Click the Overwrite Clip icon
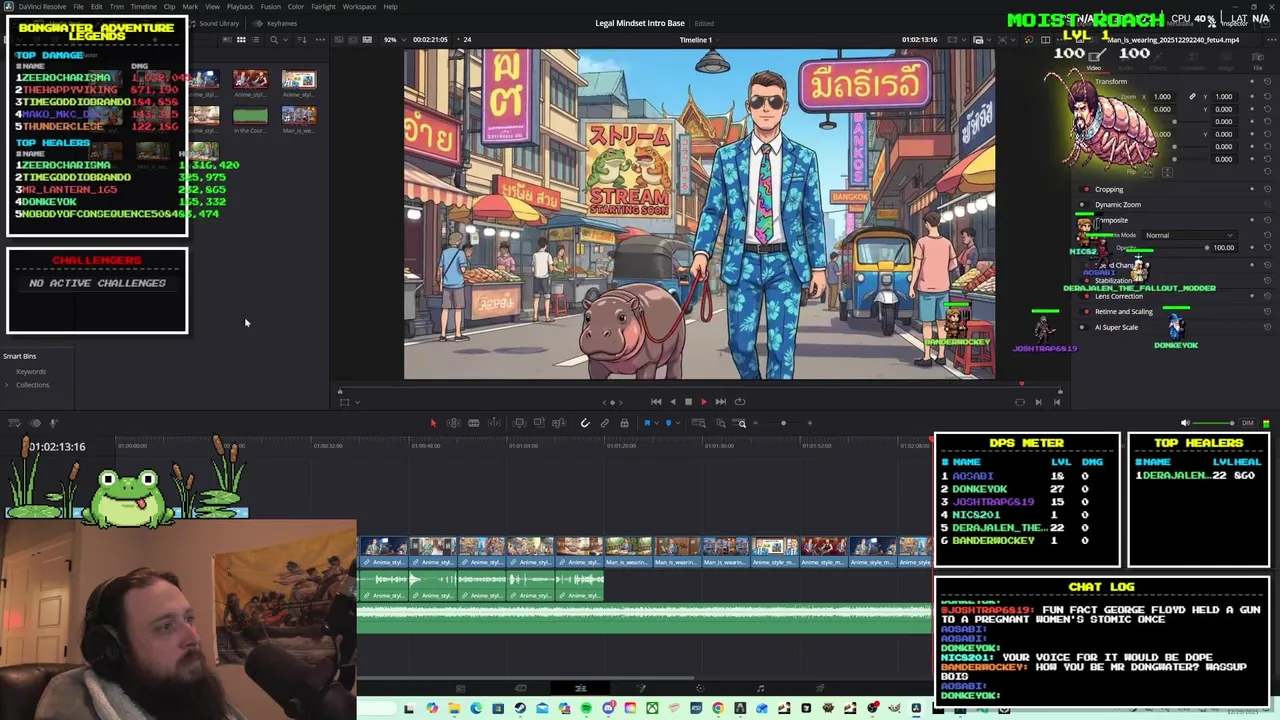This screenshot has width=1280, height=720. [539, 423]
